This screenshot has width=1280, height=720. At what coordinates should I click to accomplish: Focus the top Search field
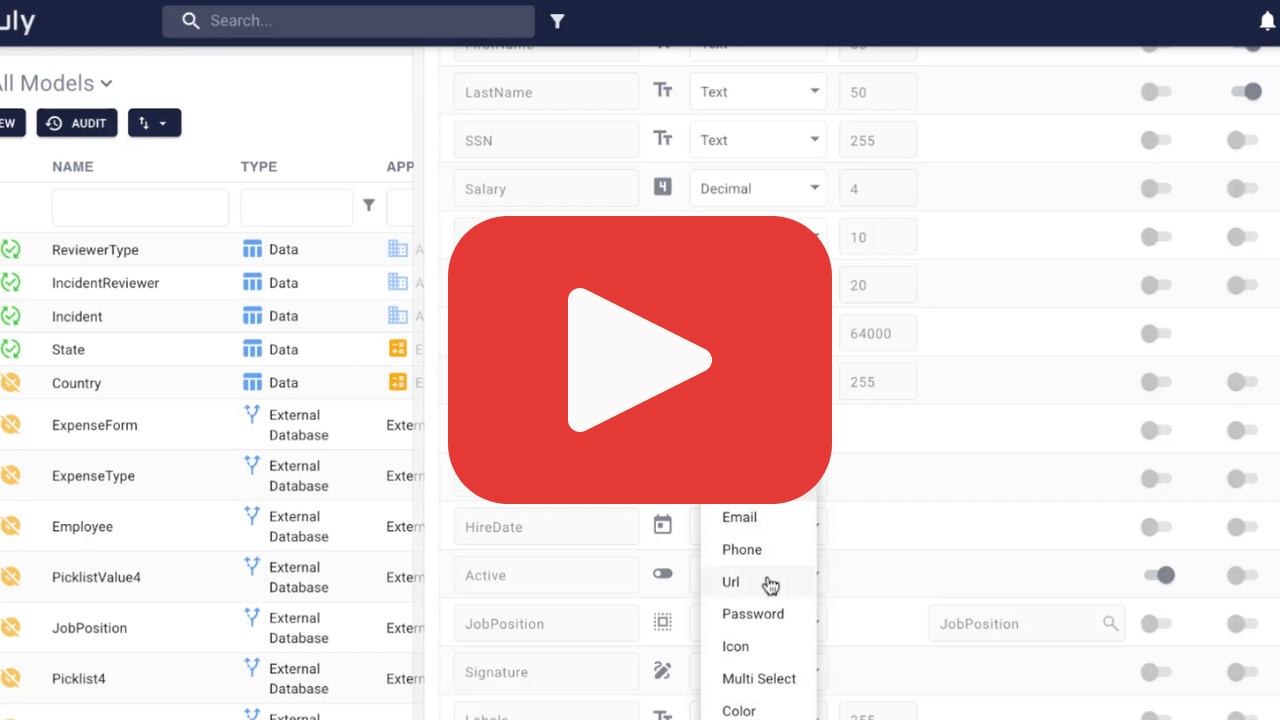pos(348,21)
